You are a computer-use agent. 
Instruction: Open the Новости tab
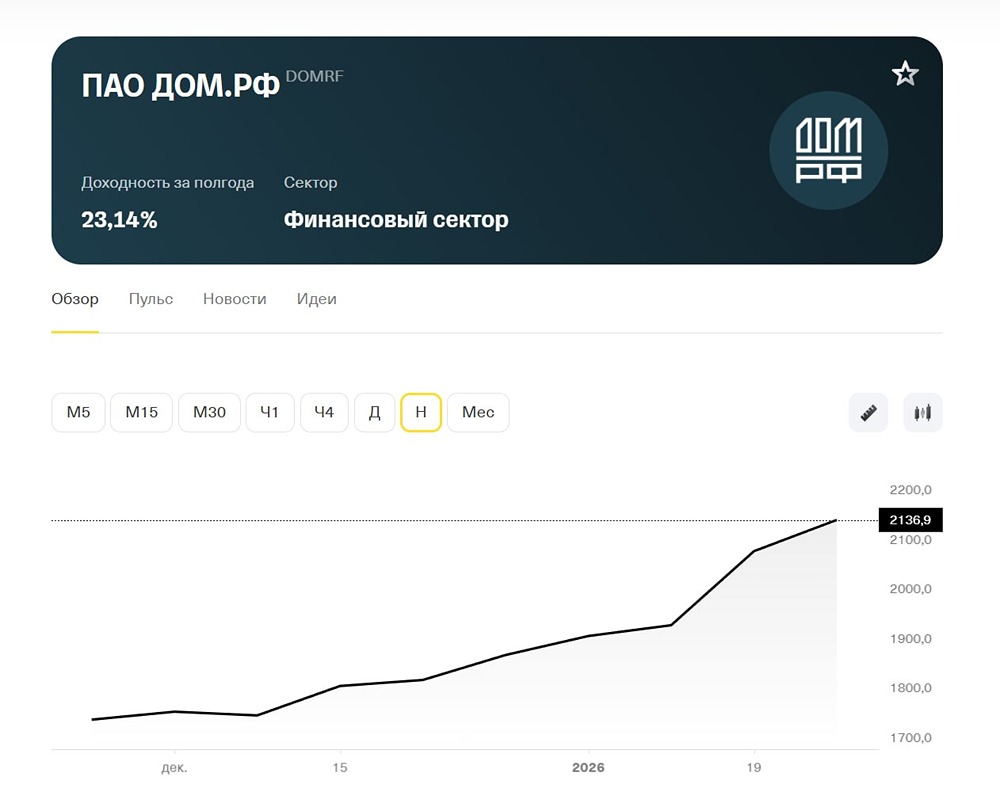coord(234,298)
